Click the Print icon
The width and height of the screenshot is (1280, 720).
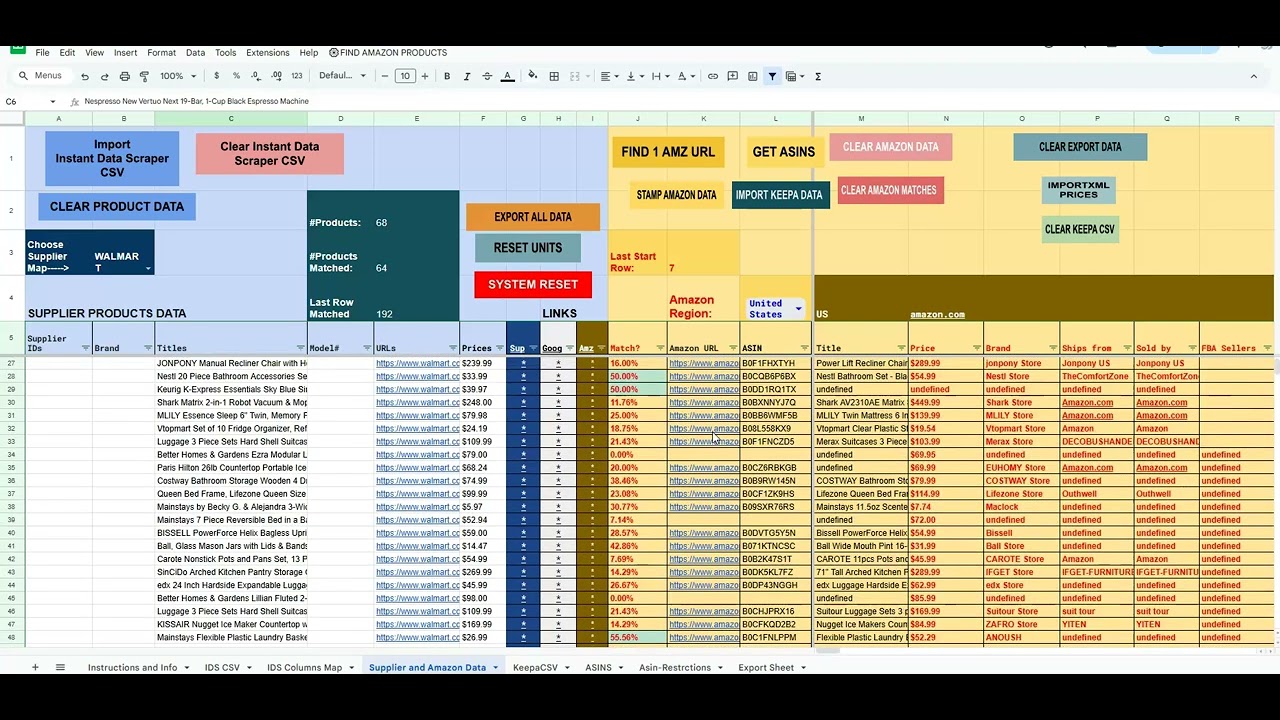(124, 76)
